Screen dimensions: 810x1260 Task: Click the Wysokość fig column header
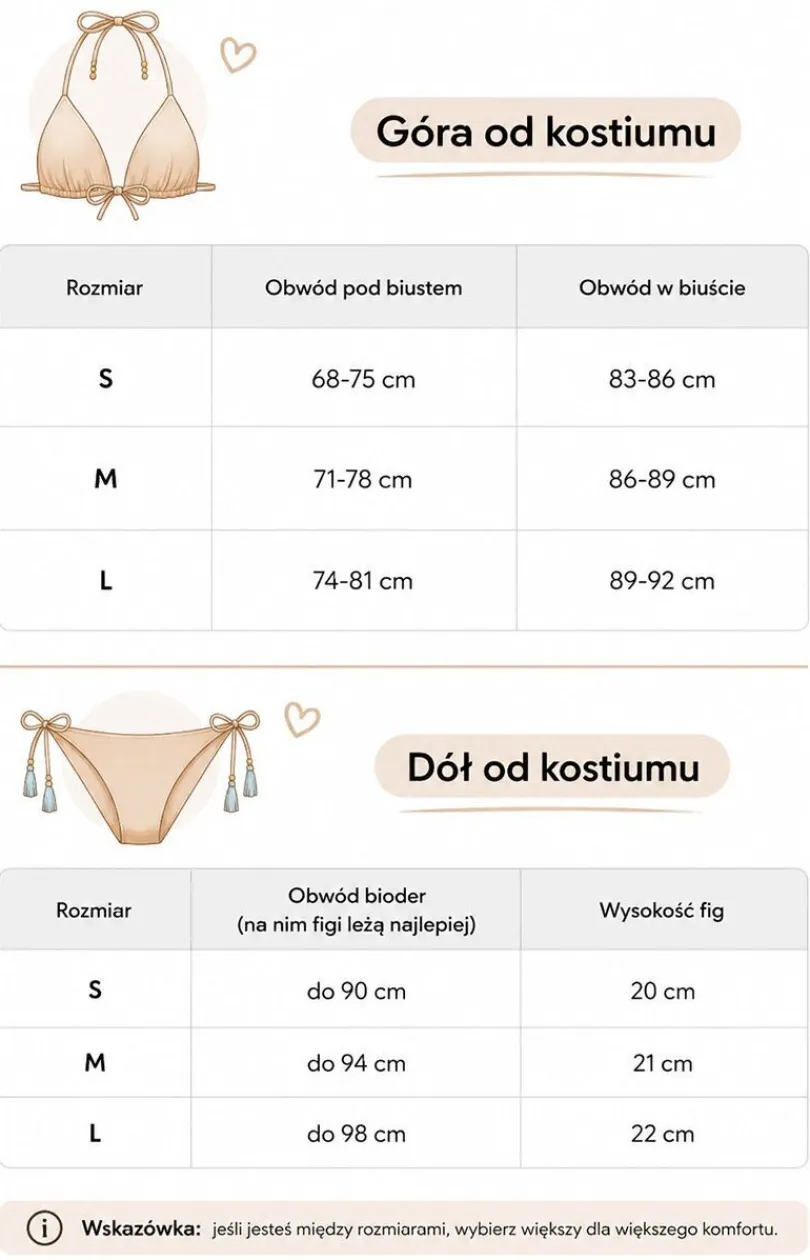click(x=662, y=910)
